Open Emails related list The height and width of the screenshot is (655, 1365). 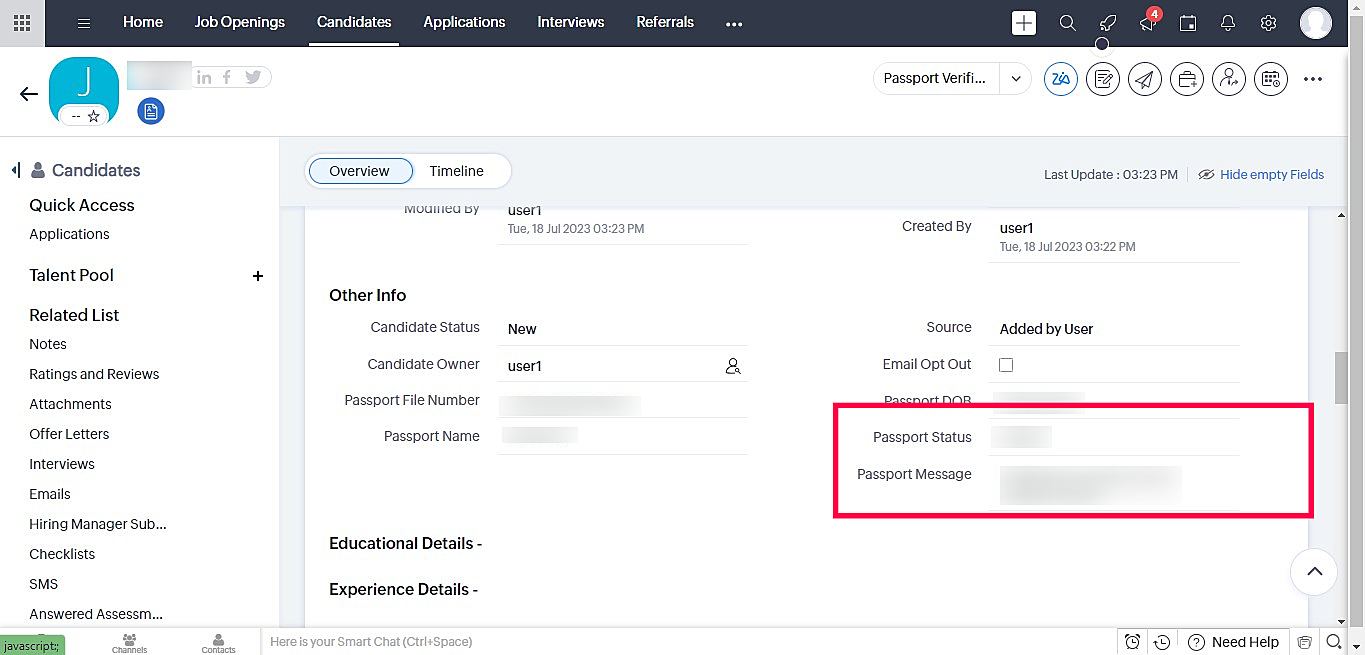[50, 494]
